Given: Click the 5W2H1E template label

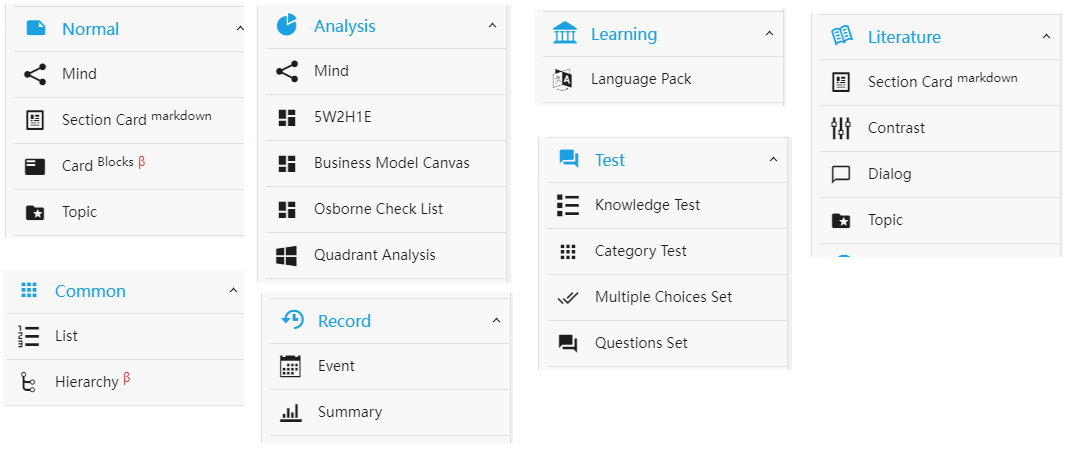Looking at the screenshot, I should tap(342, 117).
